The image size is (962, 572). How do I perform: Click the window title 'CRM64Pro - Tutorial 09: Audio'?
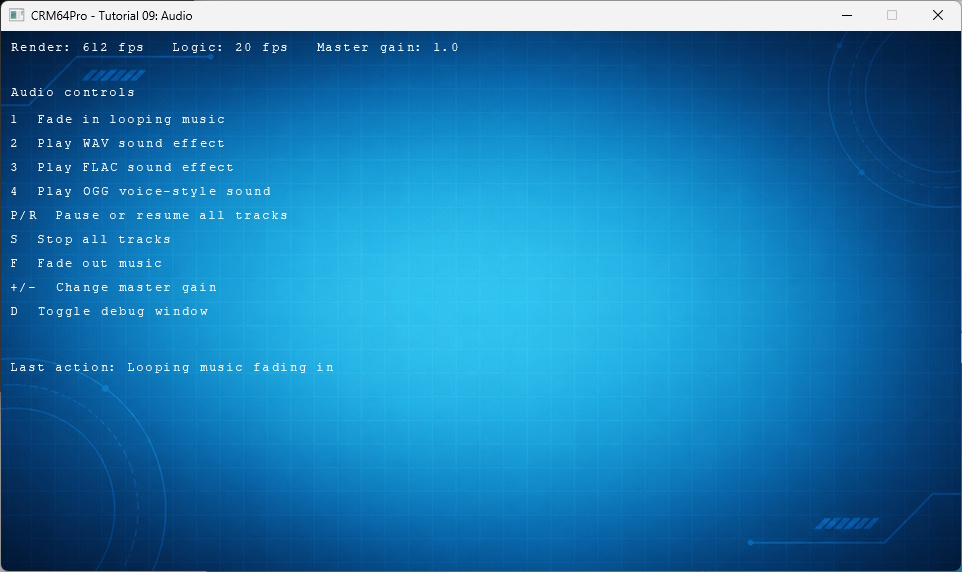point(112,16)
